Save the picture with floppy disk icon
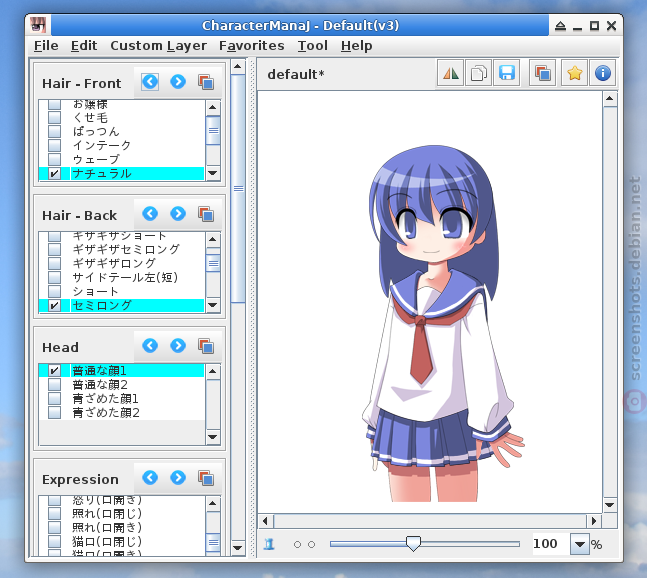Screen dimensions: 647x578 [507, 73]
